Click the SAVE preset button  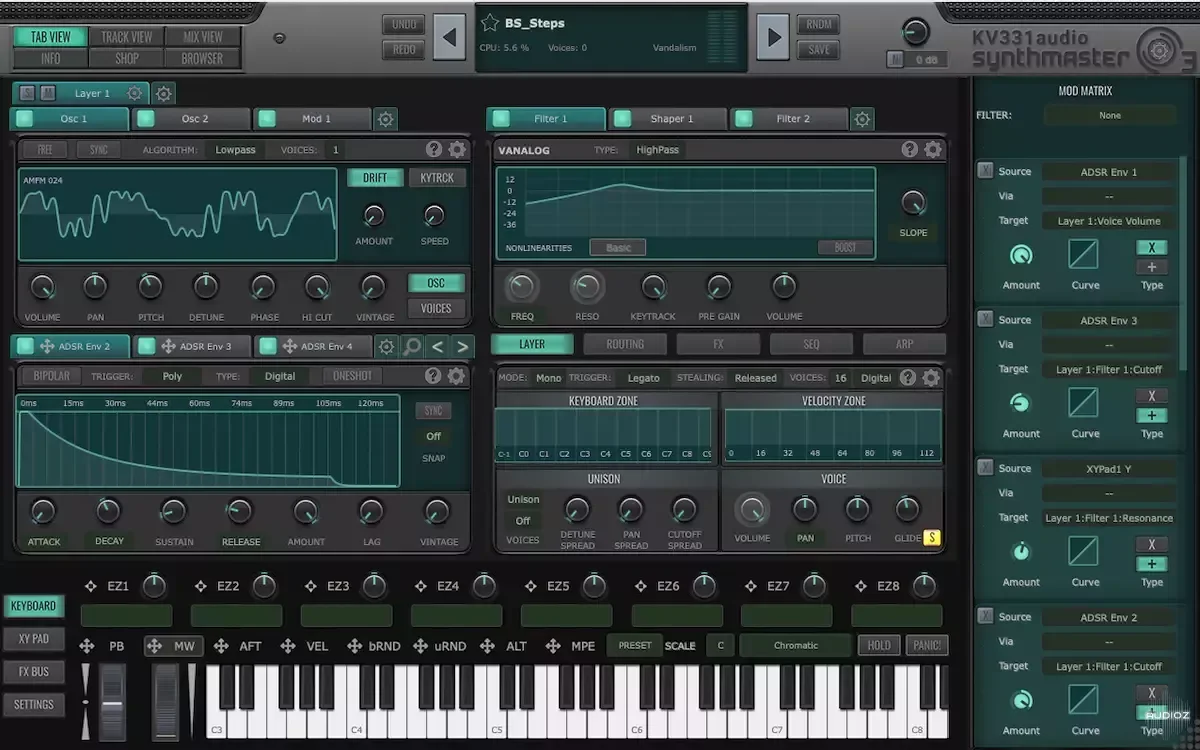click(x=818, y=50)
